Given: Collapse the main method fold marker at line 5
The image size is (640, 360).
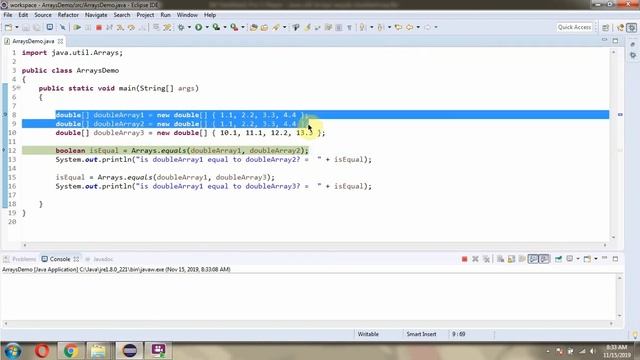Looking at the screenshot, I should pos(19,87).
